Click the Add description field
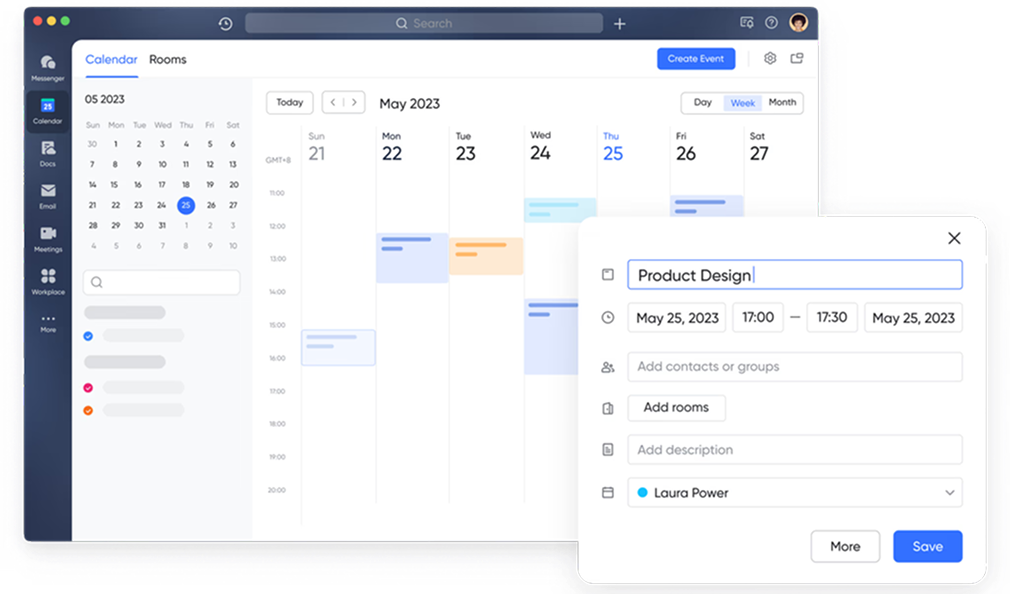Screen dimensions: 1010x594 coord(794,450)
